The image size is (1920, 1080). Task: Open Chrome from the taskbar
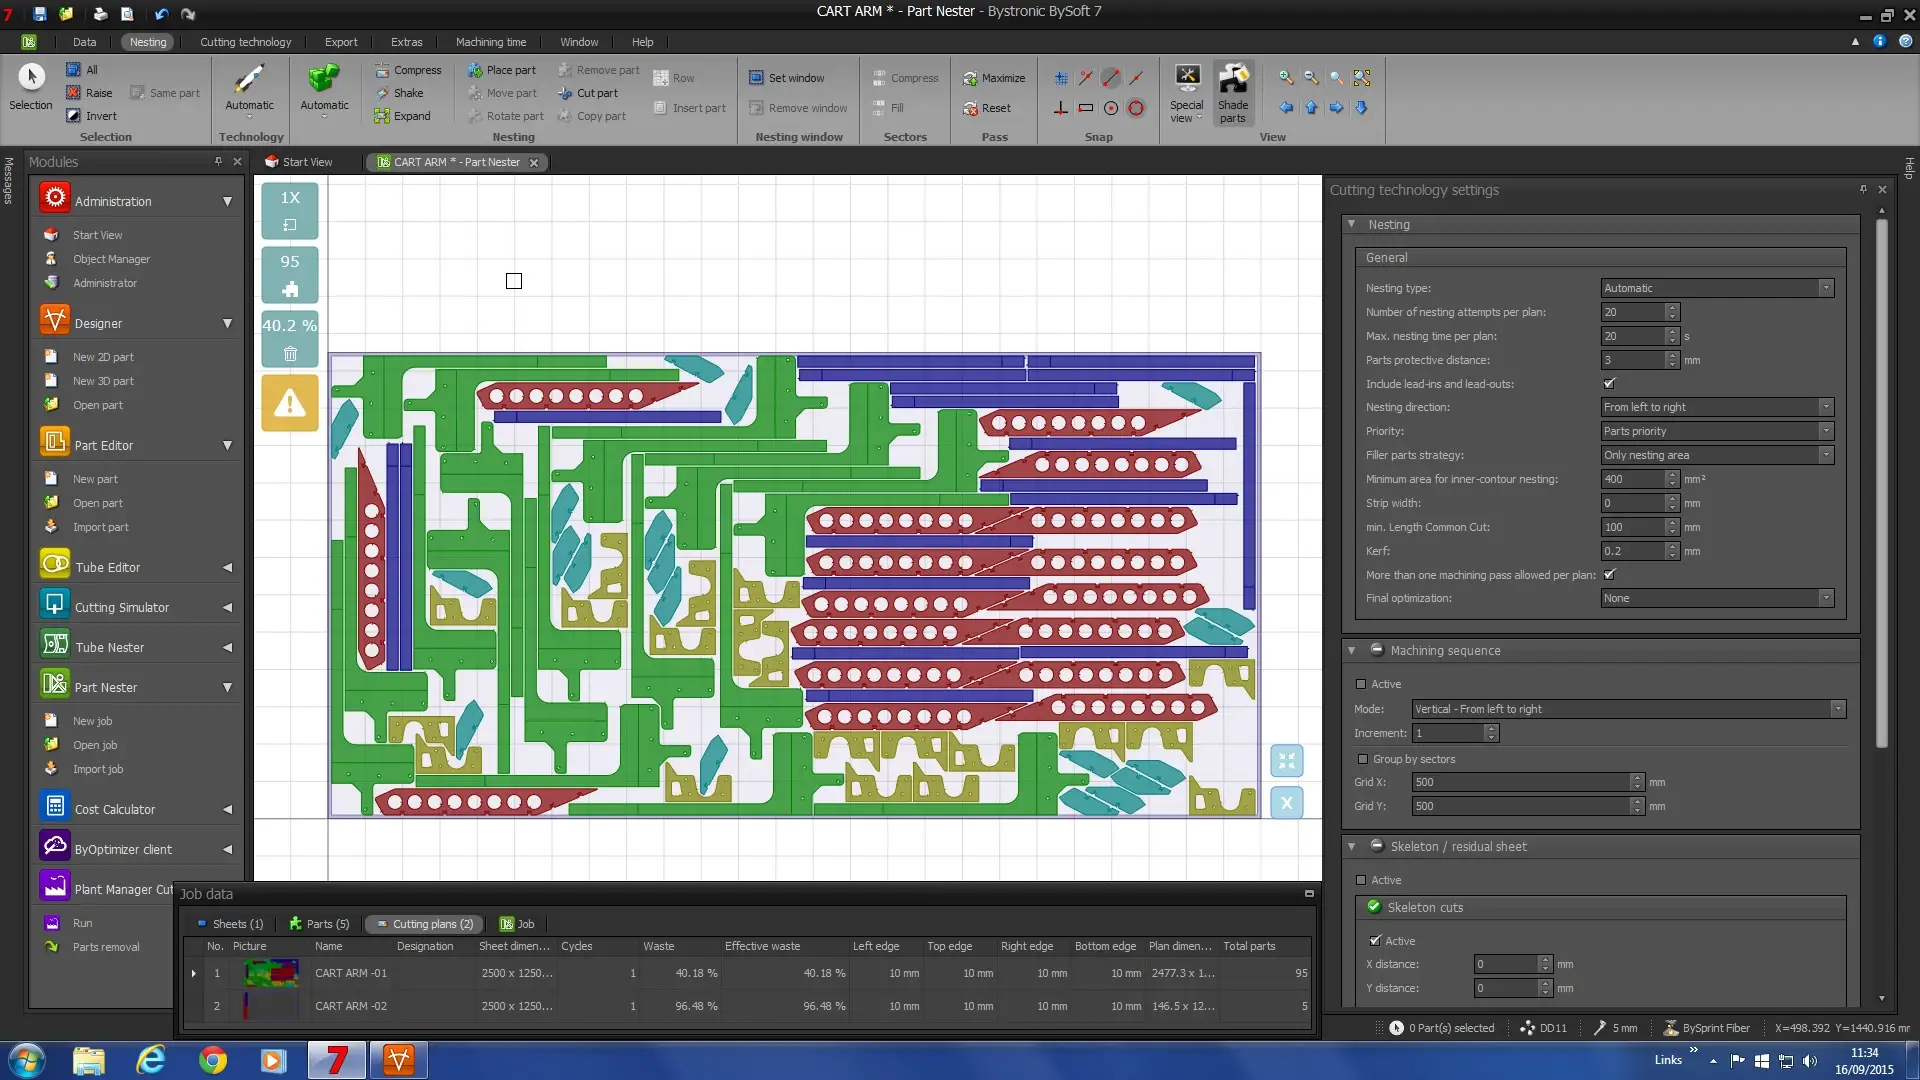pos(212,1060)
